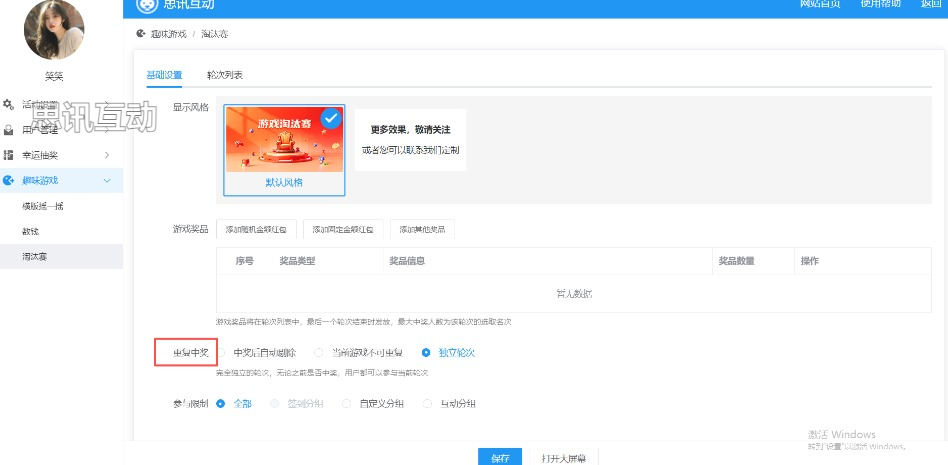Image resolution: width=948 pixels, height=465 pixels.
Task: Open 模板摇一摇 in the sidebar submenu
Action: click(x=43, y=206)
